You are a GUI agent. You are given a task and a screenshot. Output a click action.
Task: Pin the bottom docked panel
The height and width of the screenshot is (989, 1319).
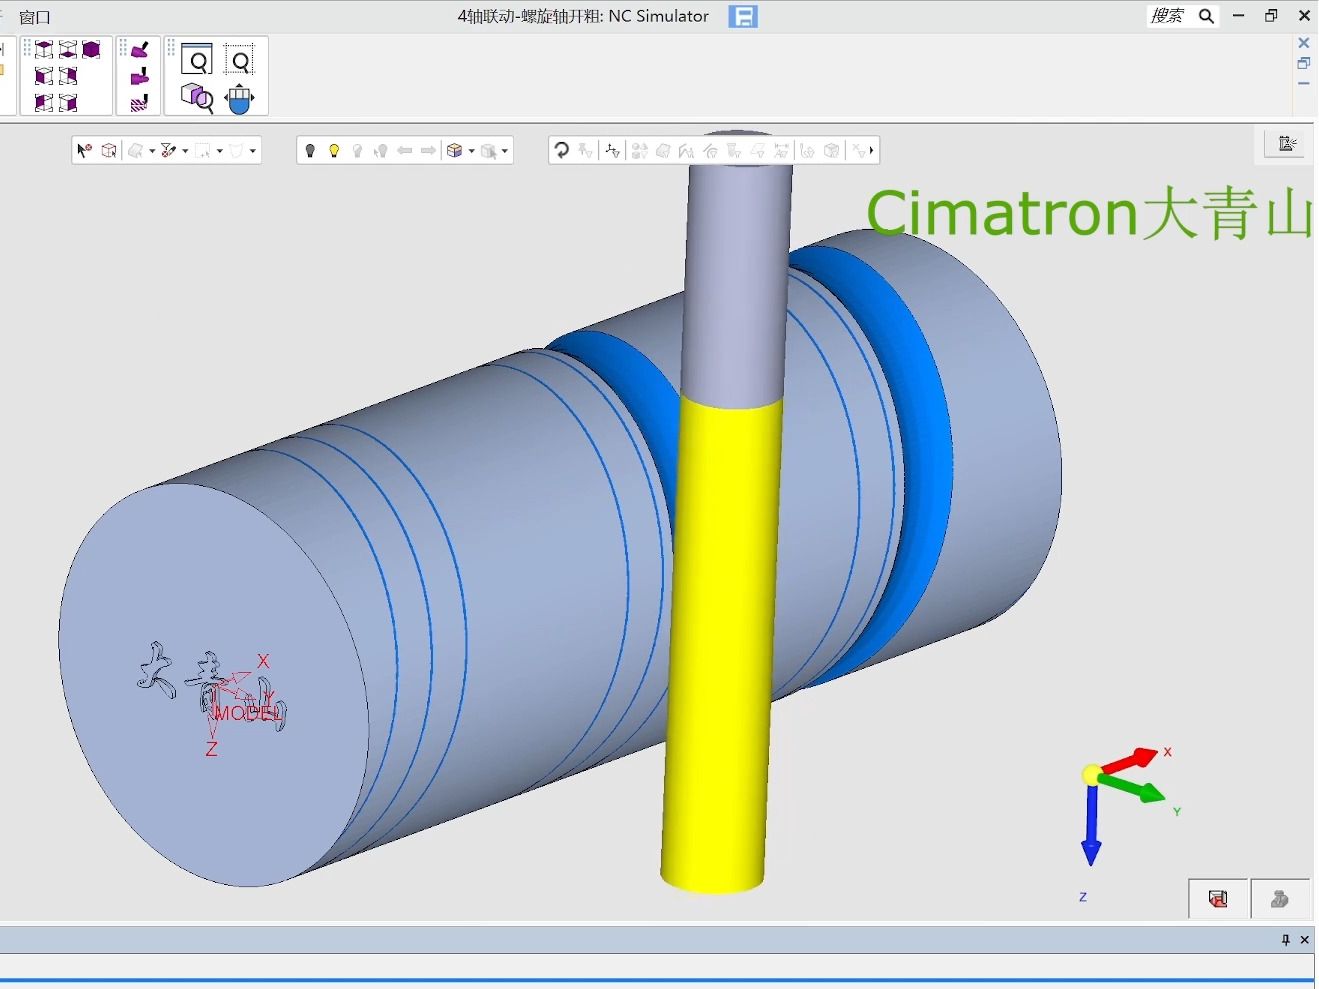click(1286, 940)
